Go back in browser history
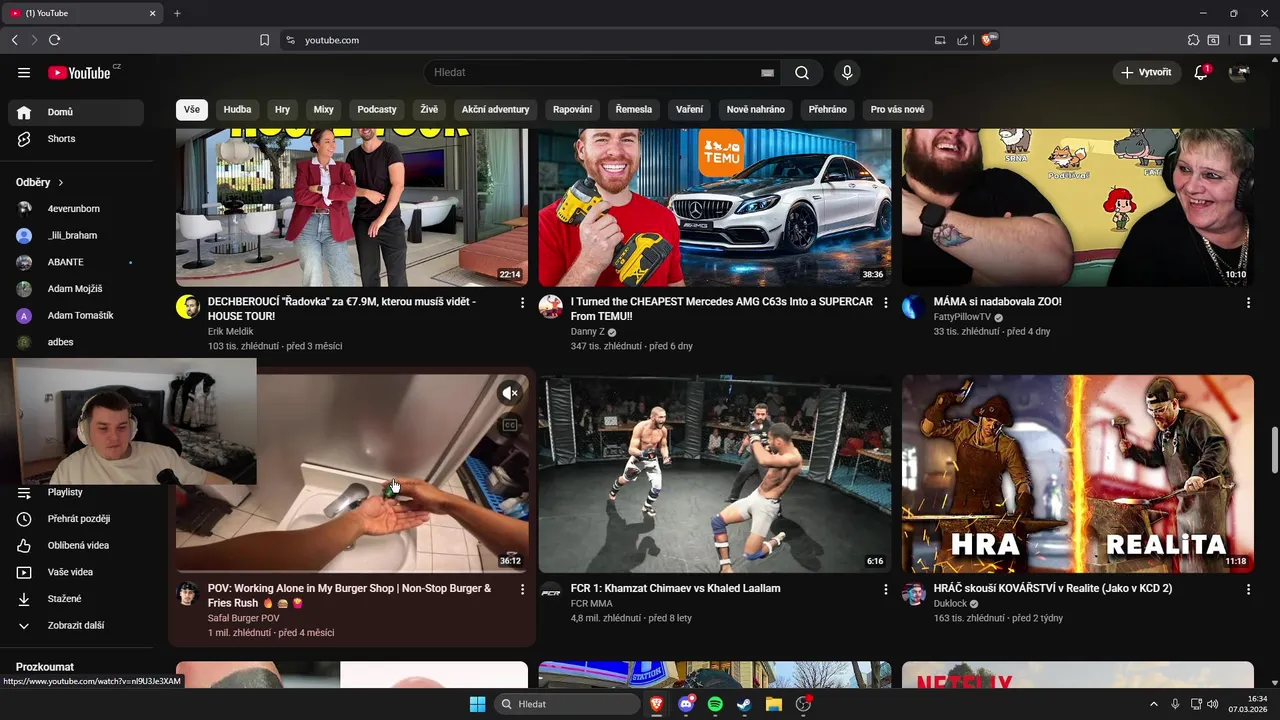This screenshot has height=720, width=1280. pos(14,40)
